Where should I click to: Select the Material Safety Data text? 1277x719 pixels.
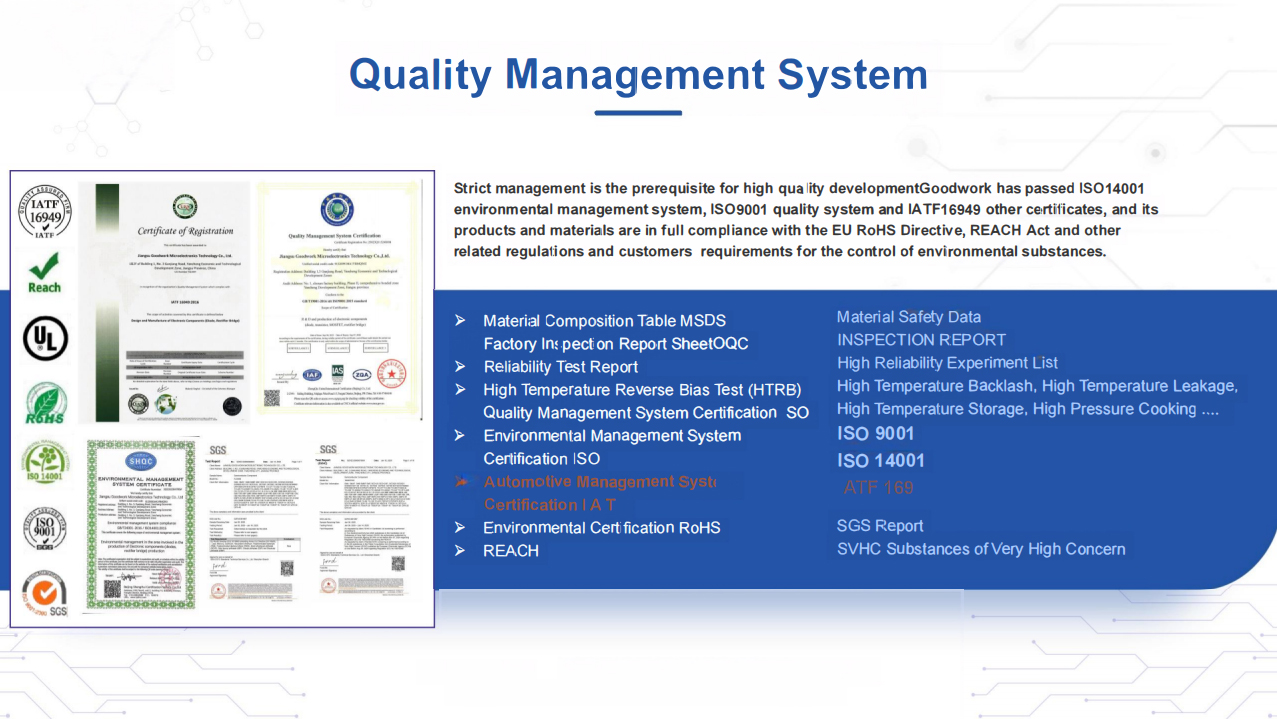pyautogui.click(x=909, y=317)
